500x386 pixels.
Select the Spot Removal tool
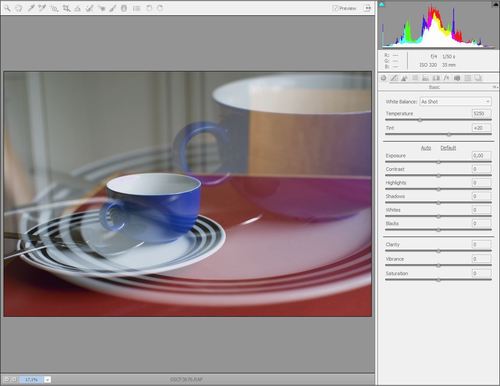pyautogui.click(x=89, y=8)
